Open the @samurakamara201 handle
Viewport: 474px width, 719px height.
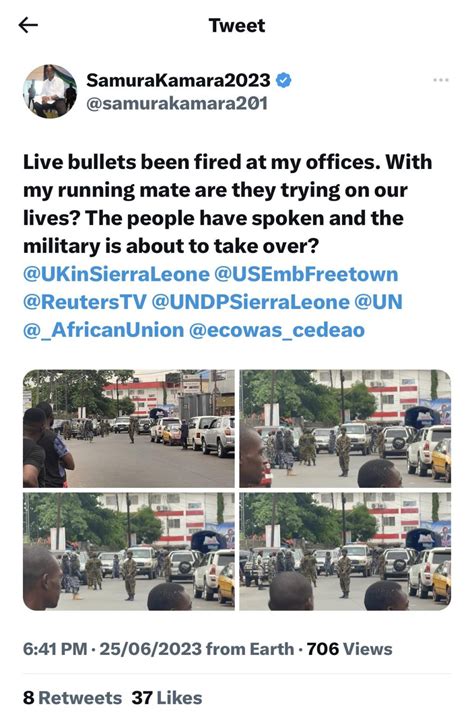(x=177, y=104)
